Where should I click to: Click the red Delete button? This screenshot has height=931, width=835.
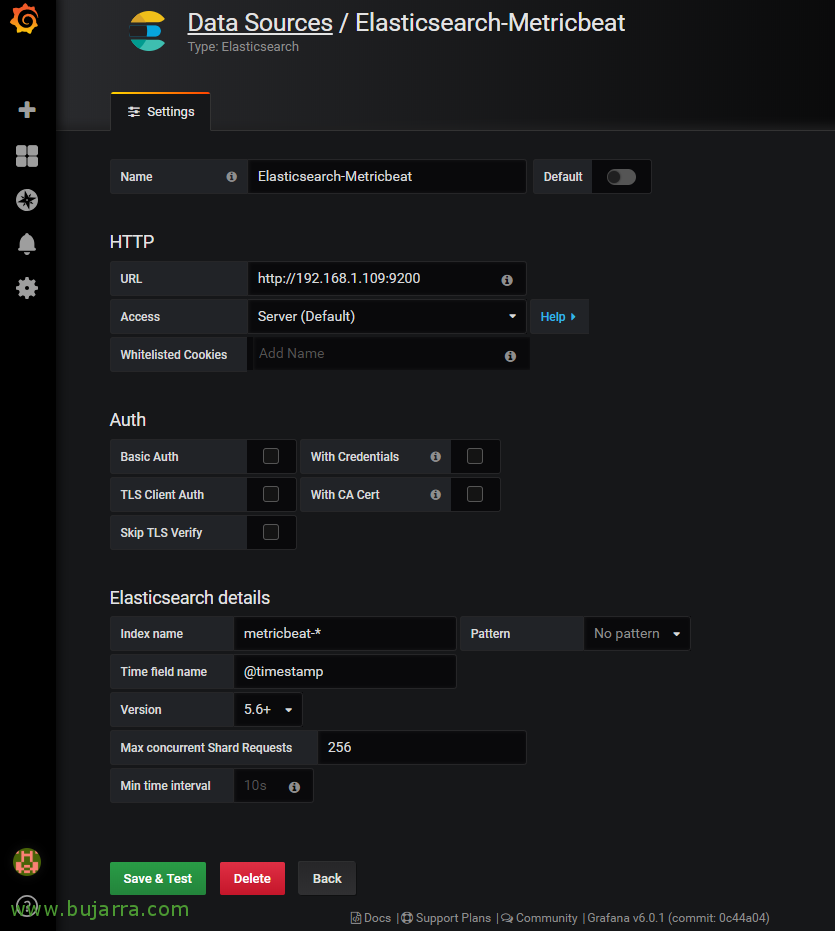[x=252, y=878]
